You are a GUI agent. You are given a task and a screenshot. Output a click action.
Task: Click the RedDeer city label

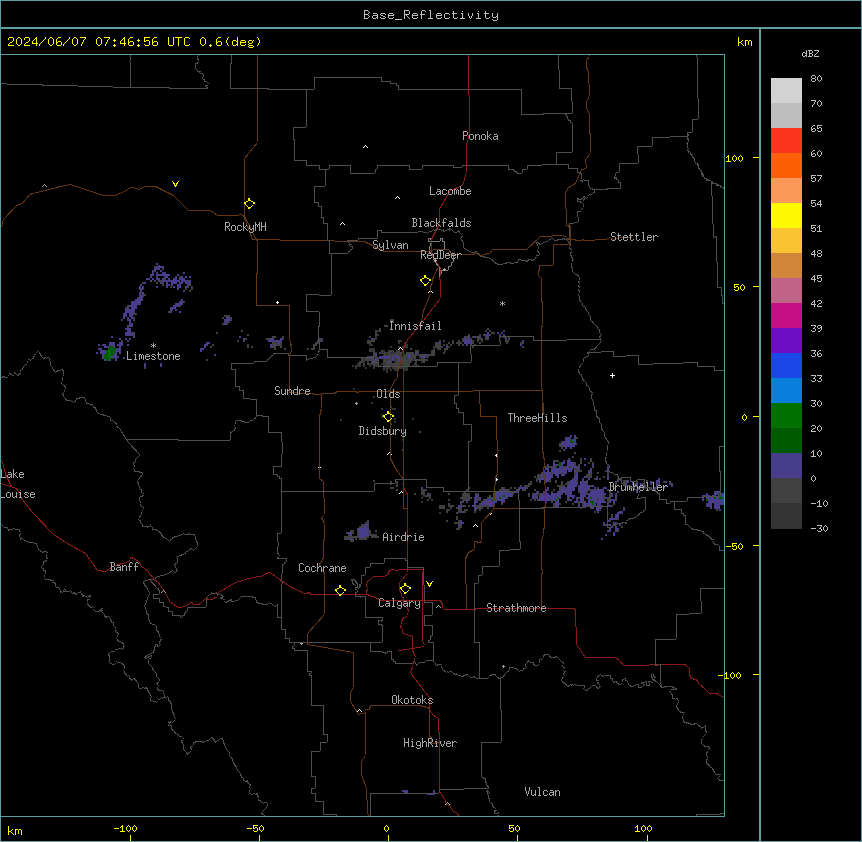[440, 255]
